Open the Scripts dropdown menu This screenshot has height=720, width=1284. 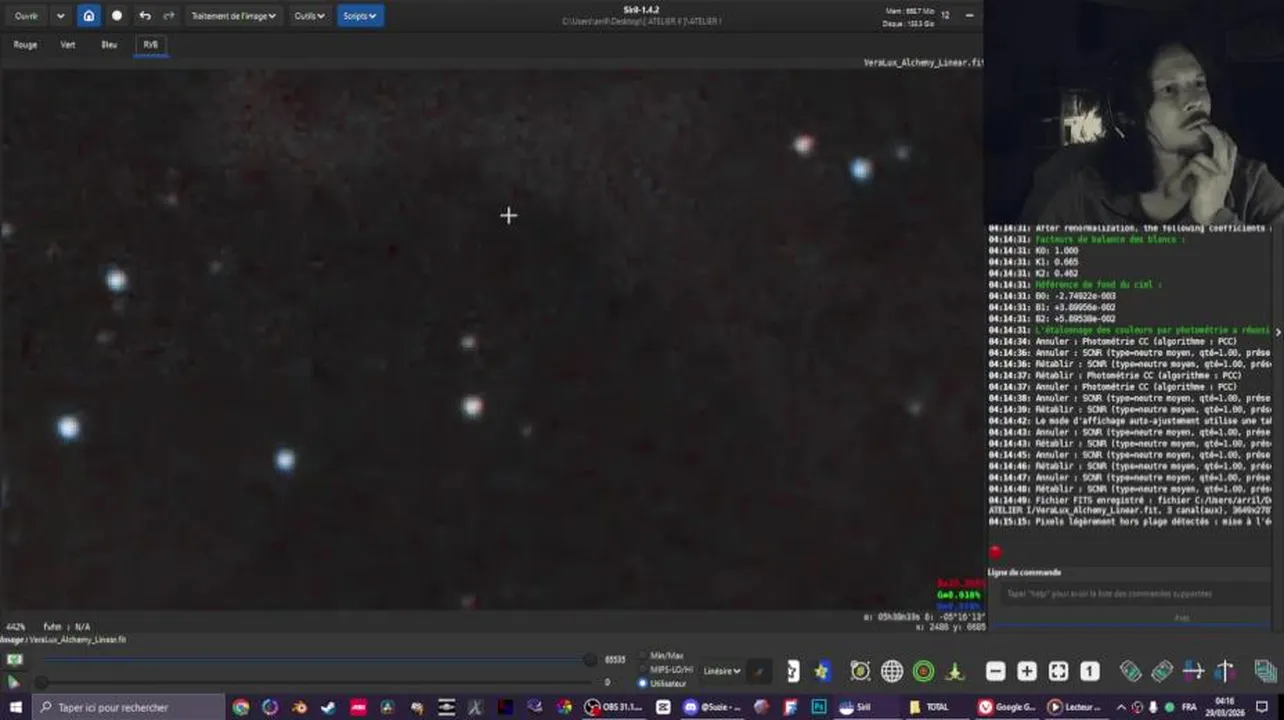point(360,16)
